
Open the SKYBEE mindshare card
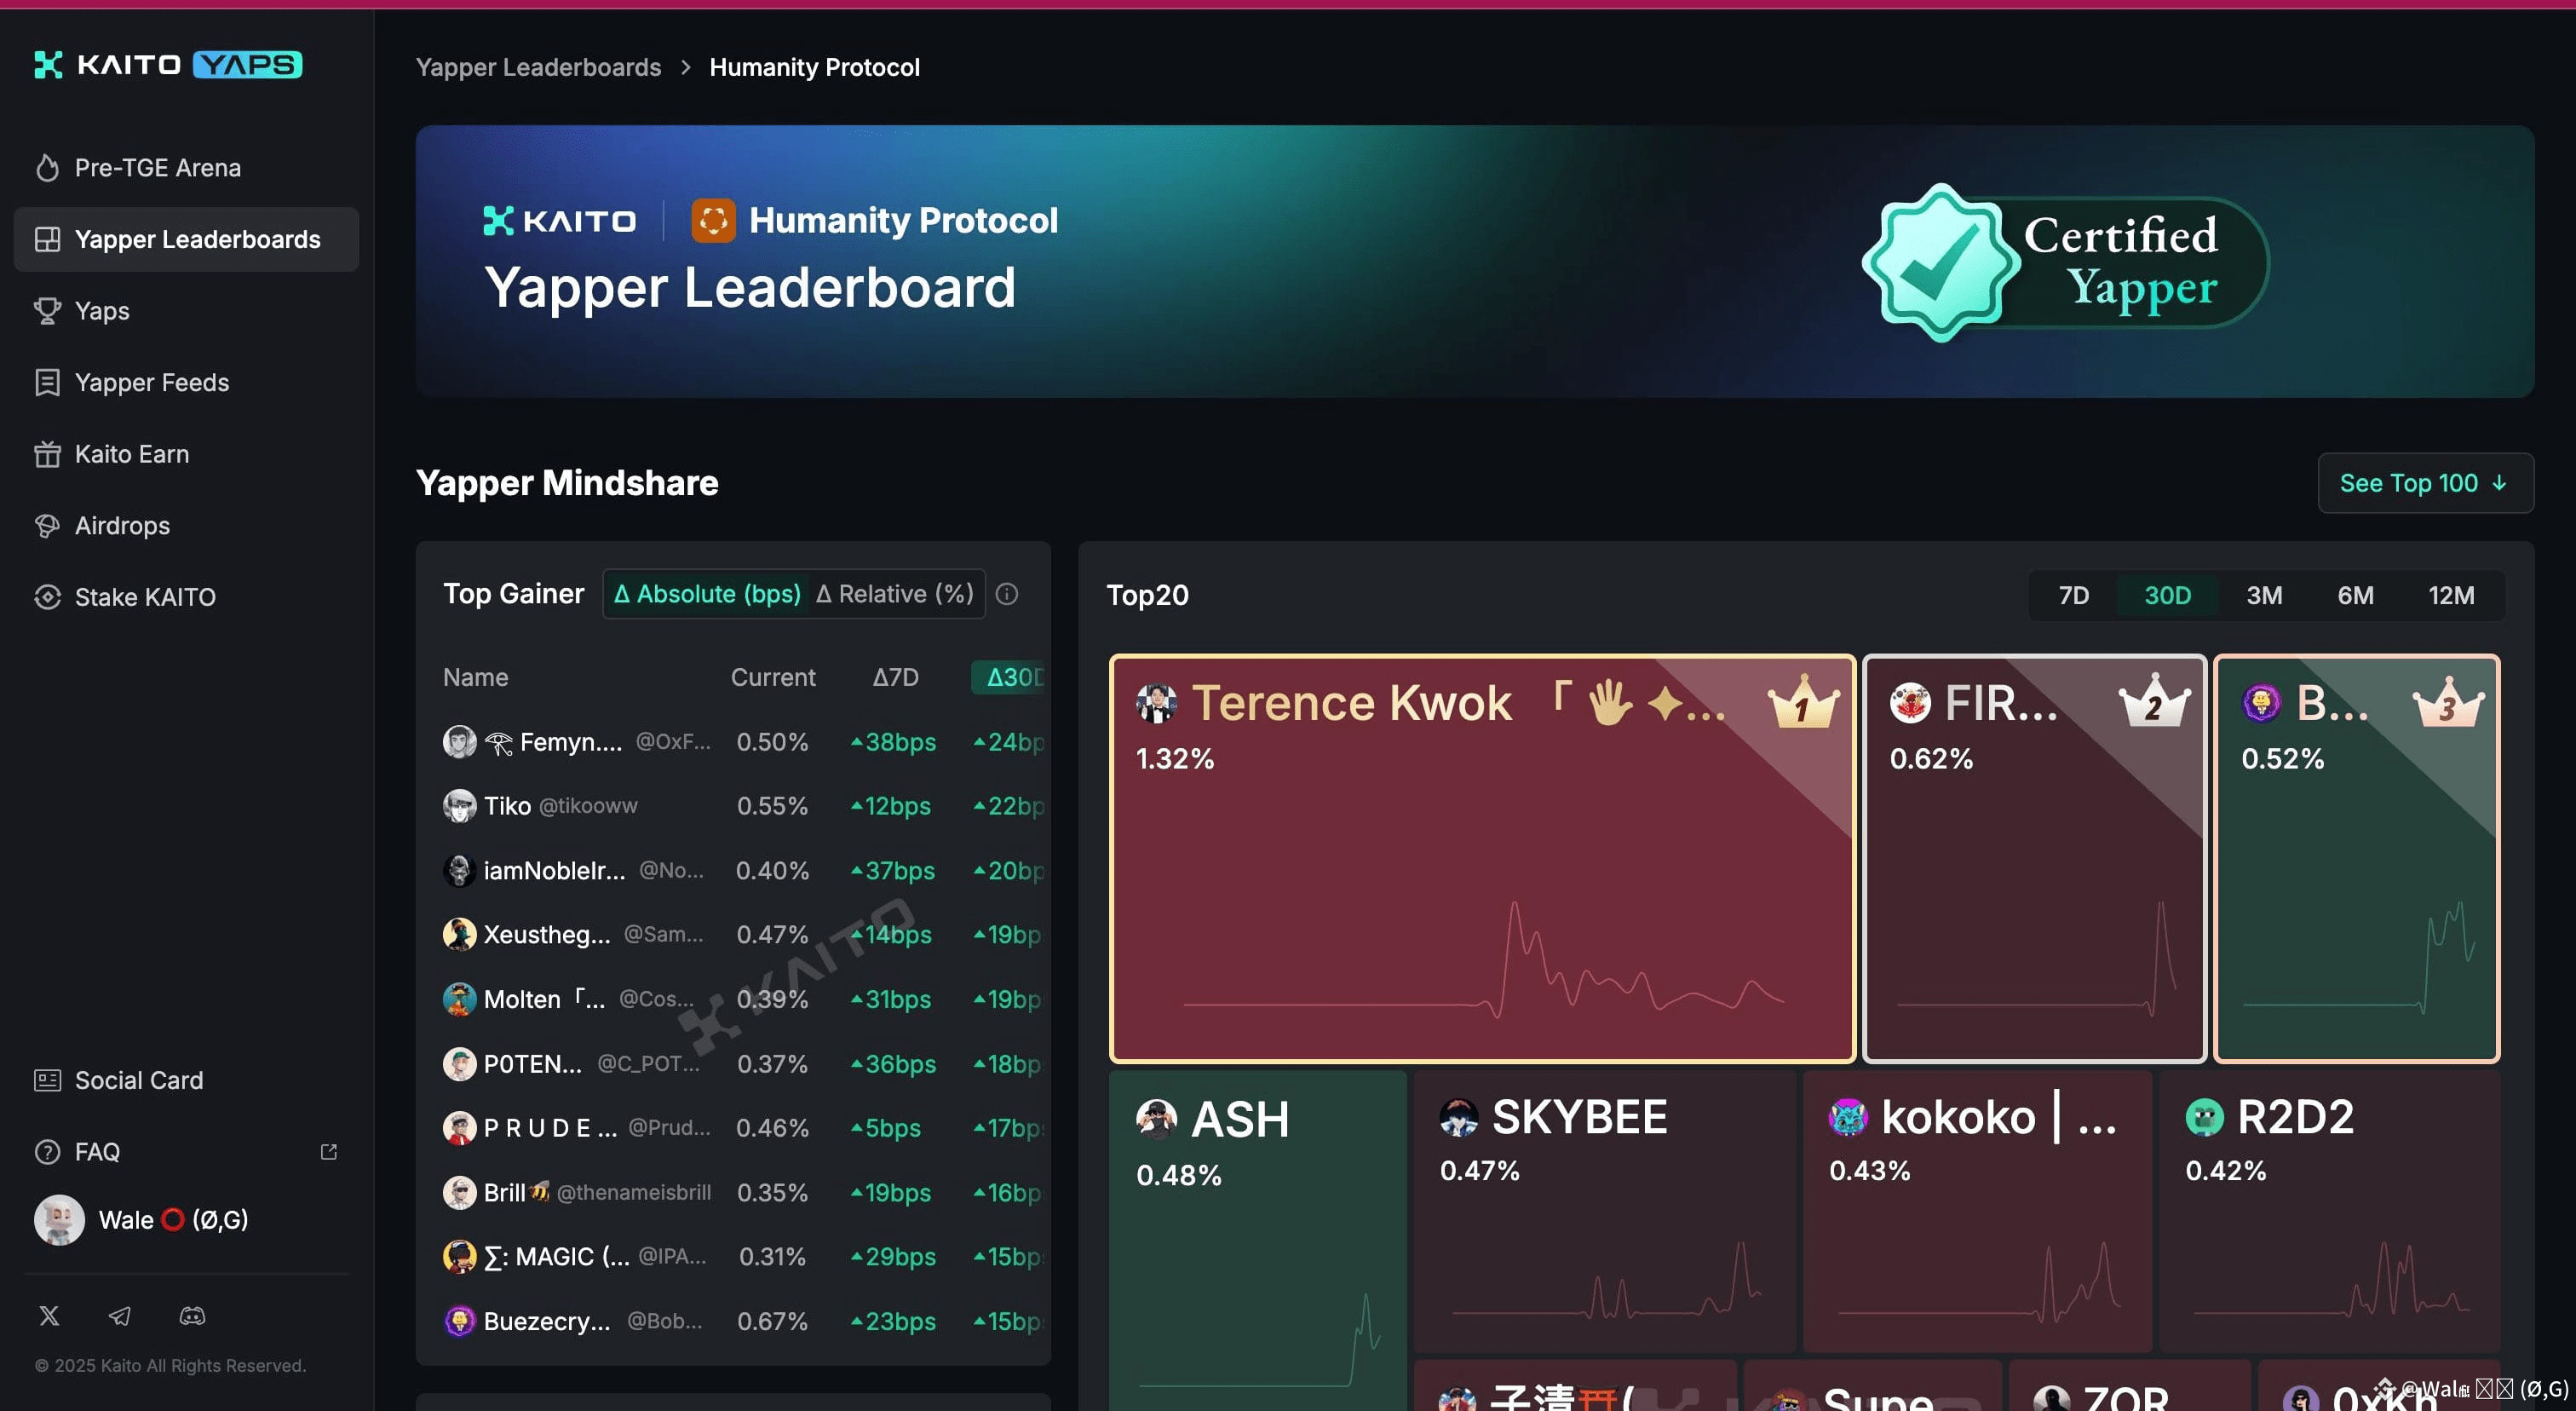(1604, 1211)
